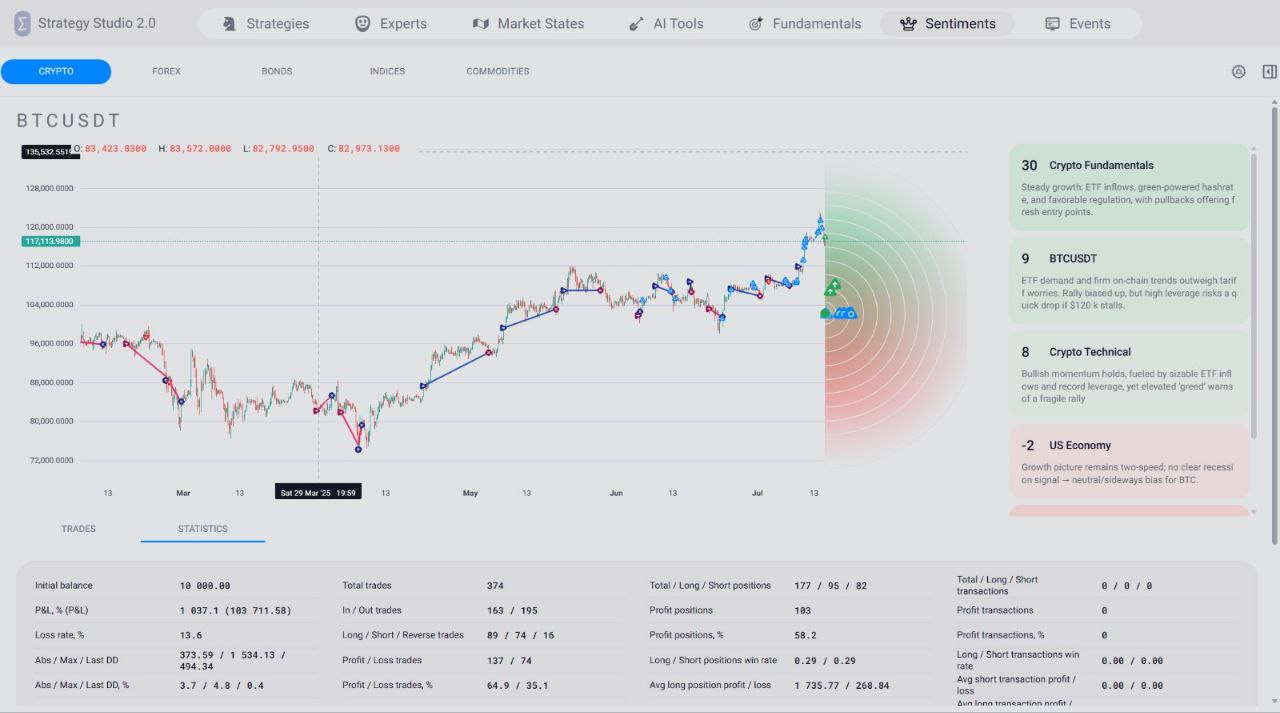This screenshot has width=1280, height=713.
Task: Select the CRYPTO asset class pill
Action: point(56,71)
